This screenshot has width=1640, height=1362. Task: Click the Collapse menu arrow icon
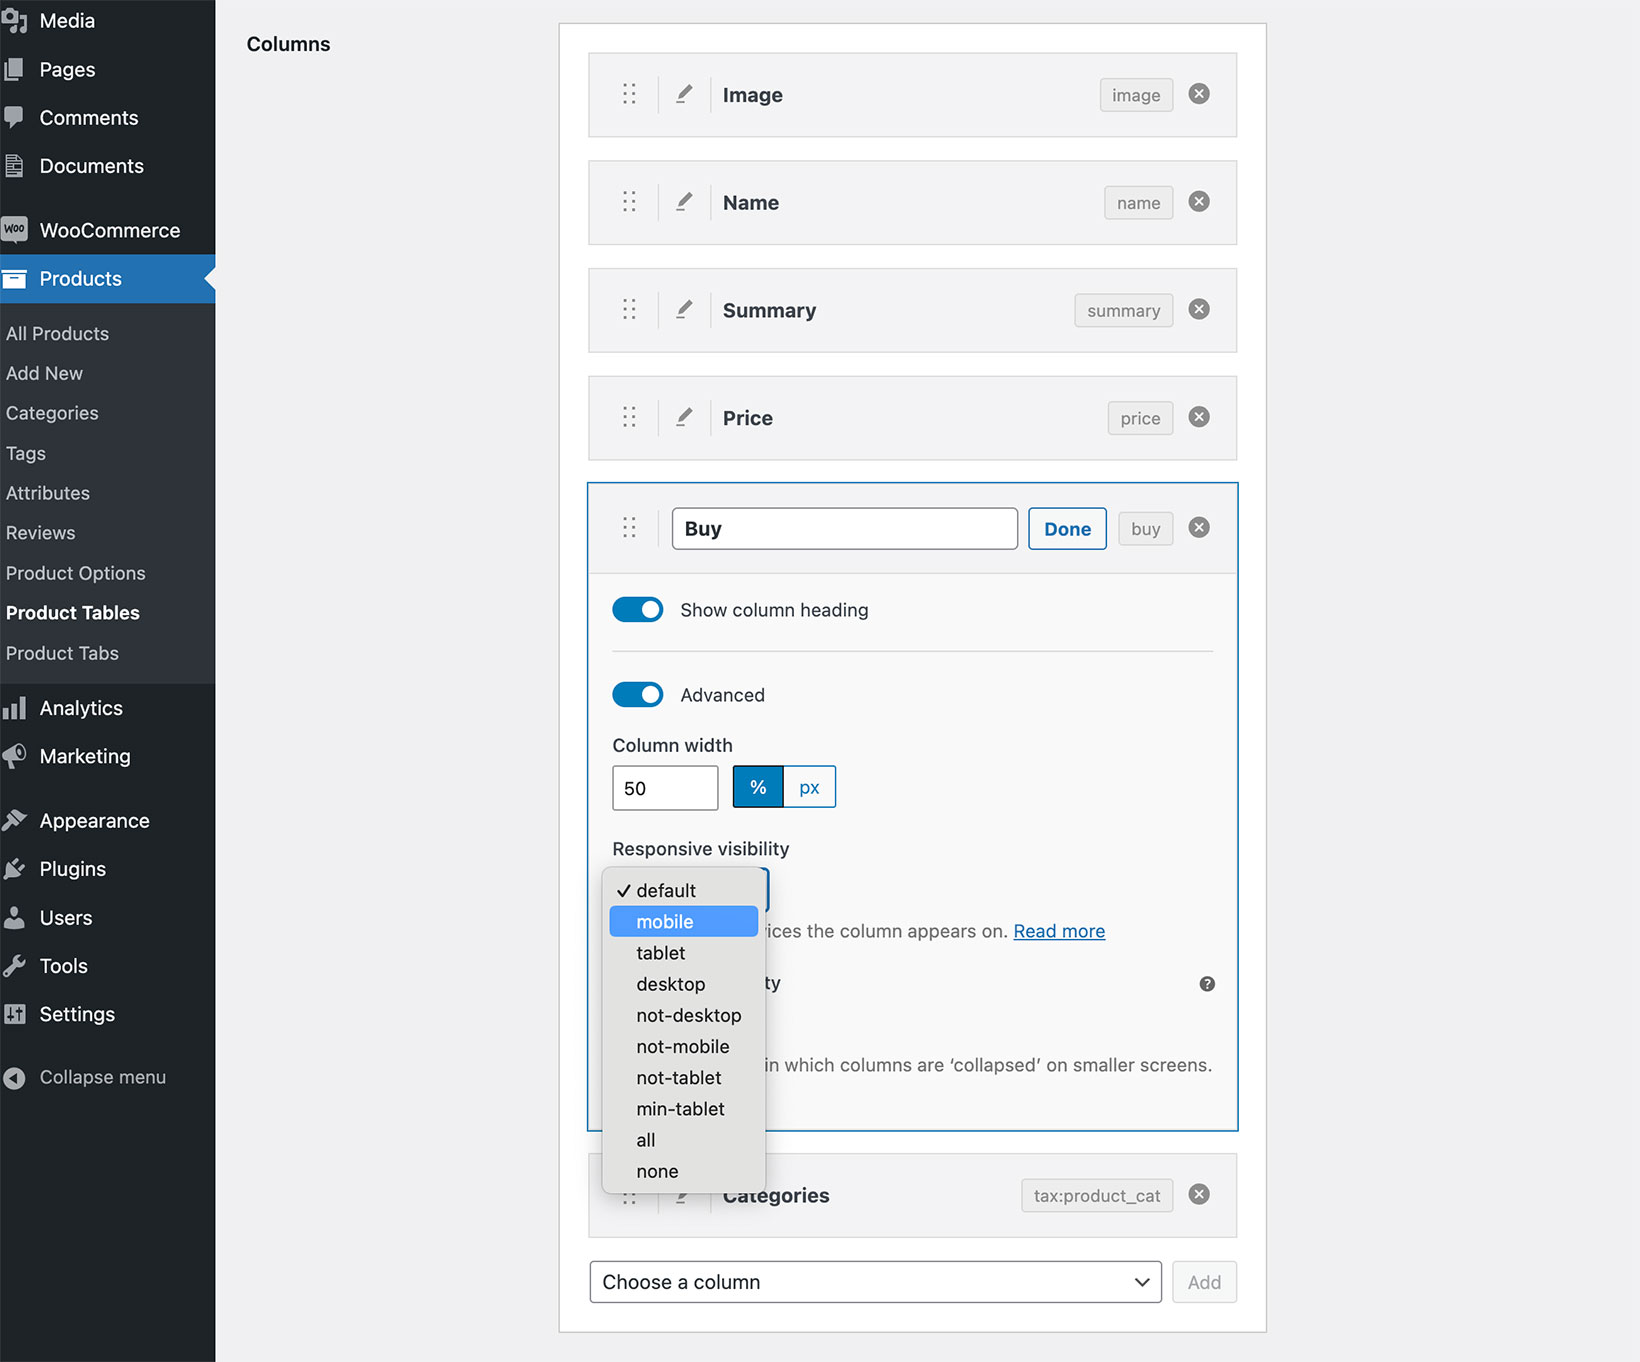point(15,1078)
